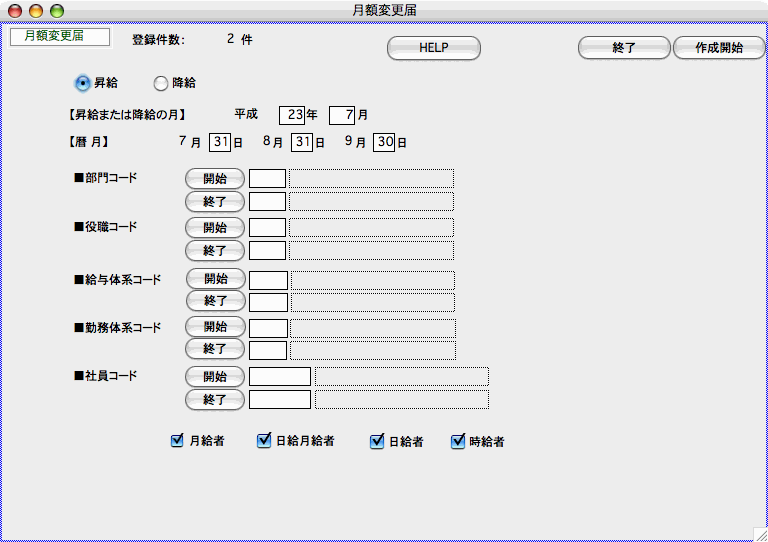The width and height of the screenshot is (768, 542).
Task: Toggle the 日給月給者 checkbox
Action: 264,440
